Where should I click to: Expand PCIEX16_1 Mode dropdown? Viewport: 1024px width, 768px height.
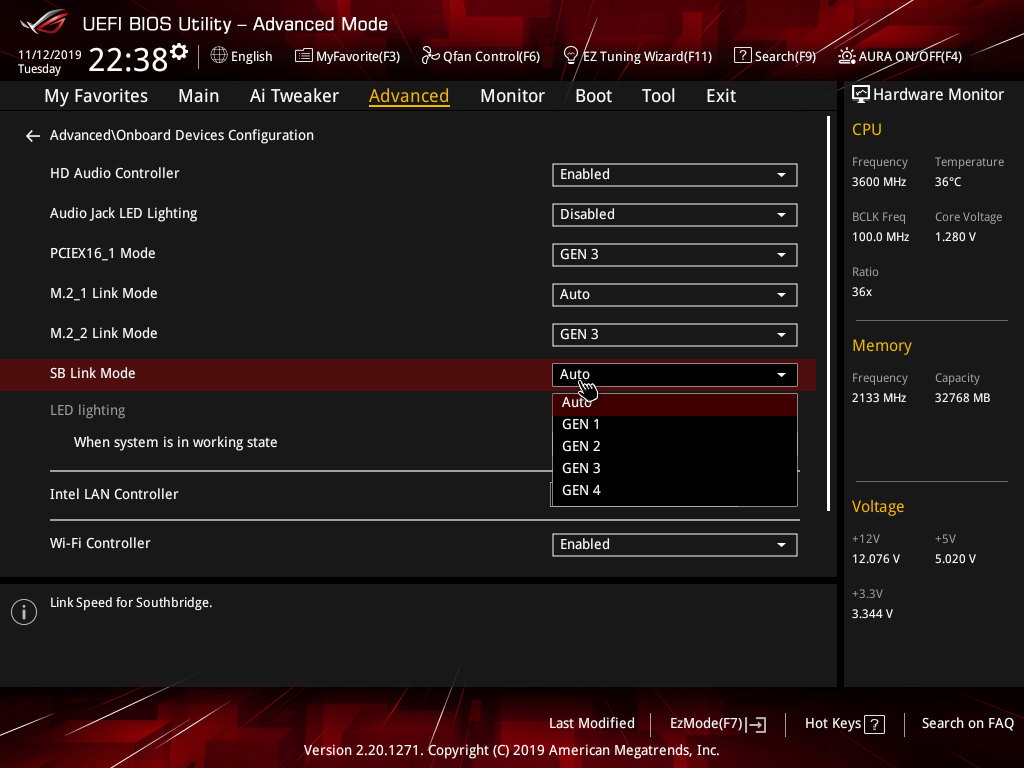pos(675,255)
